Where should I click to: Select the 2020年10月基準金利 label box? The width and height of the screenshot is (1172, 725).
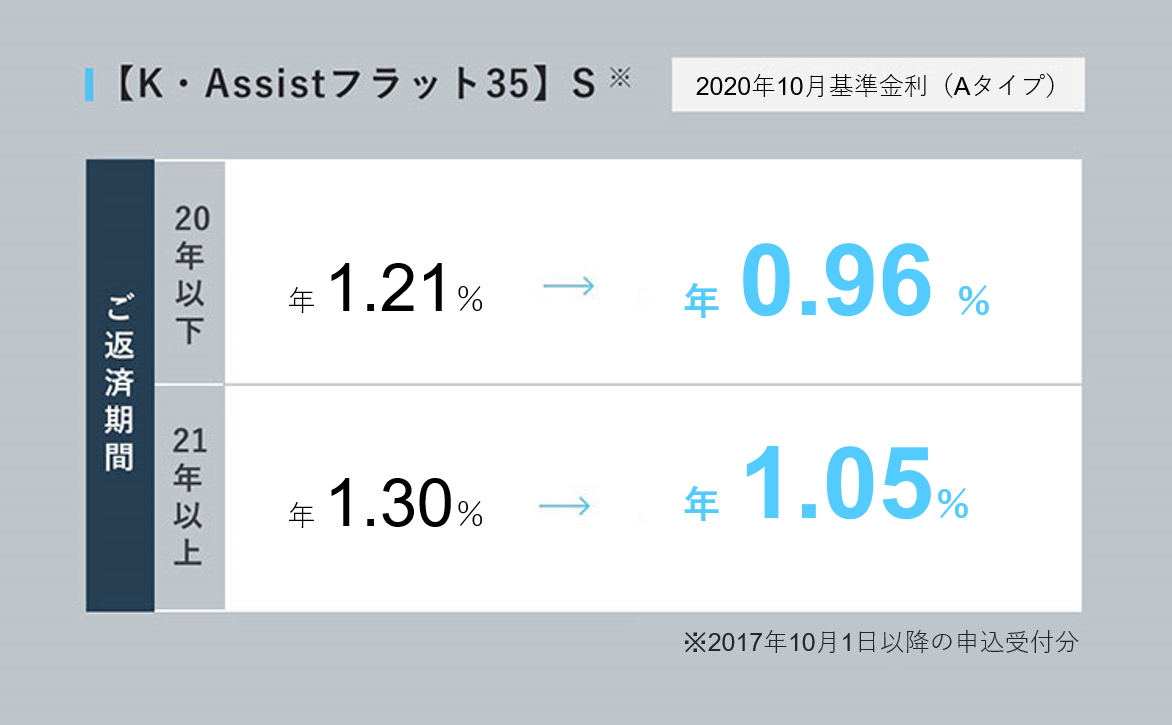click(878, 85)
